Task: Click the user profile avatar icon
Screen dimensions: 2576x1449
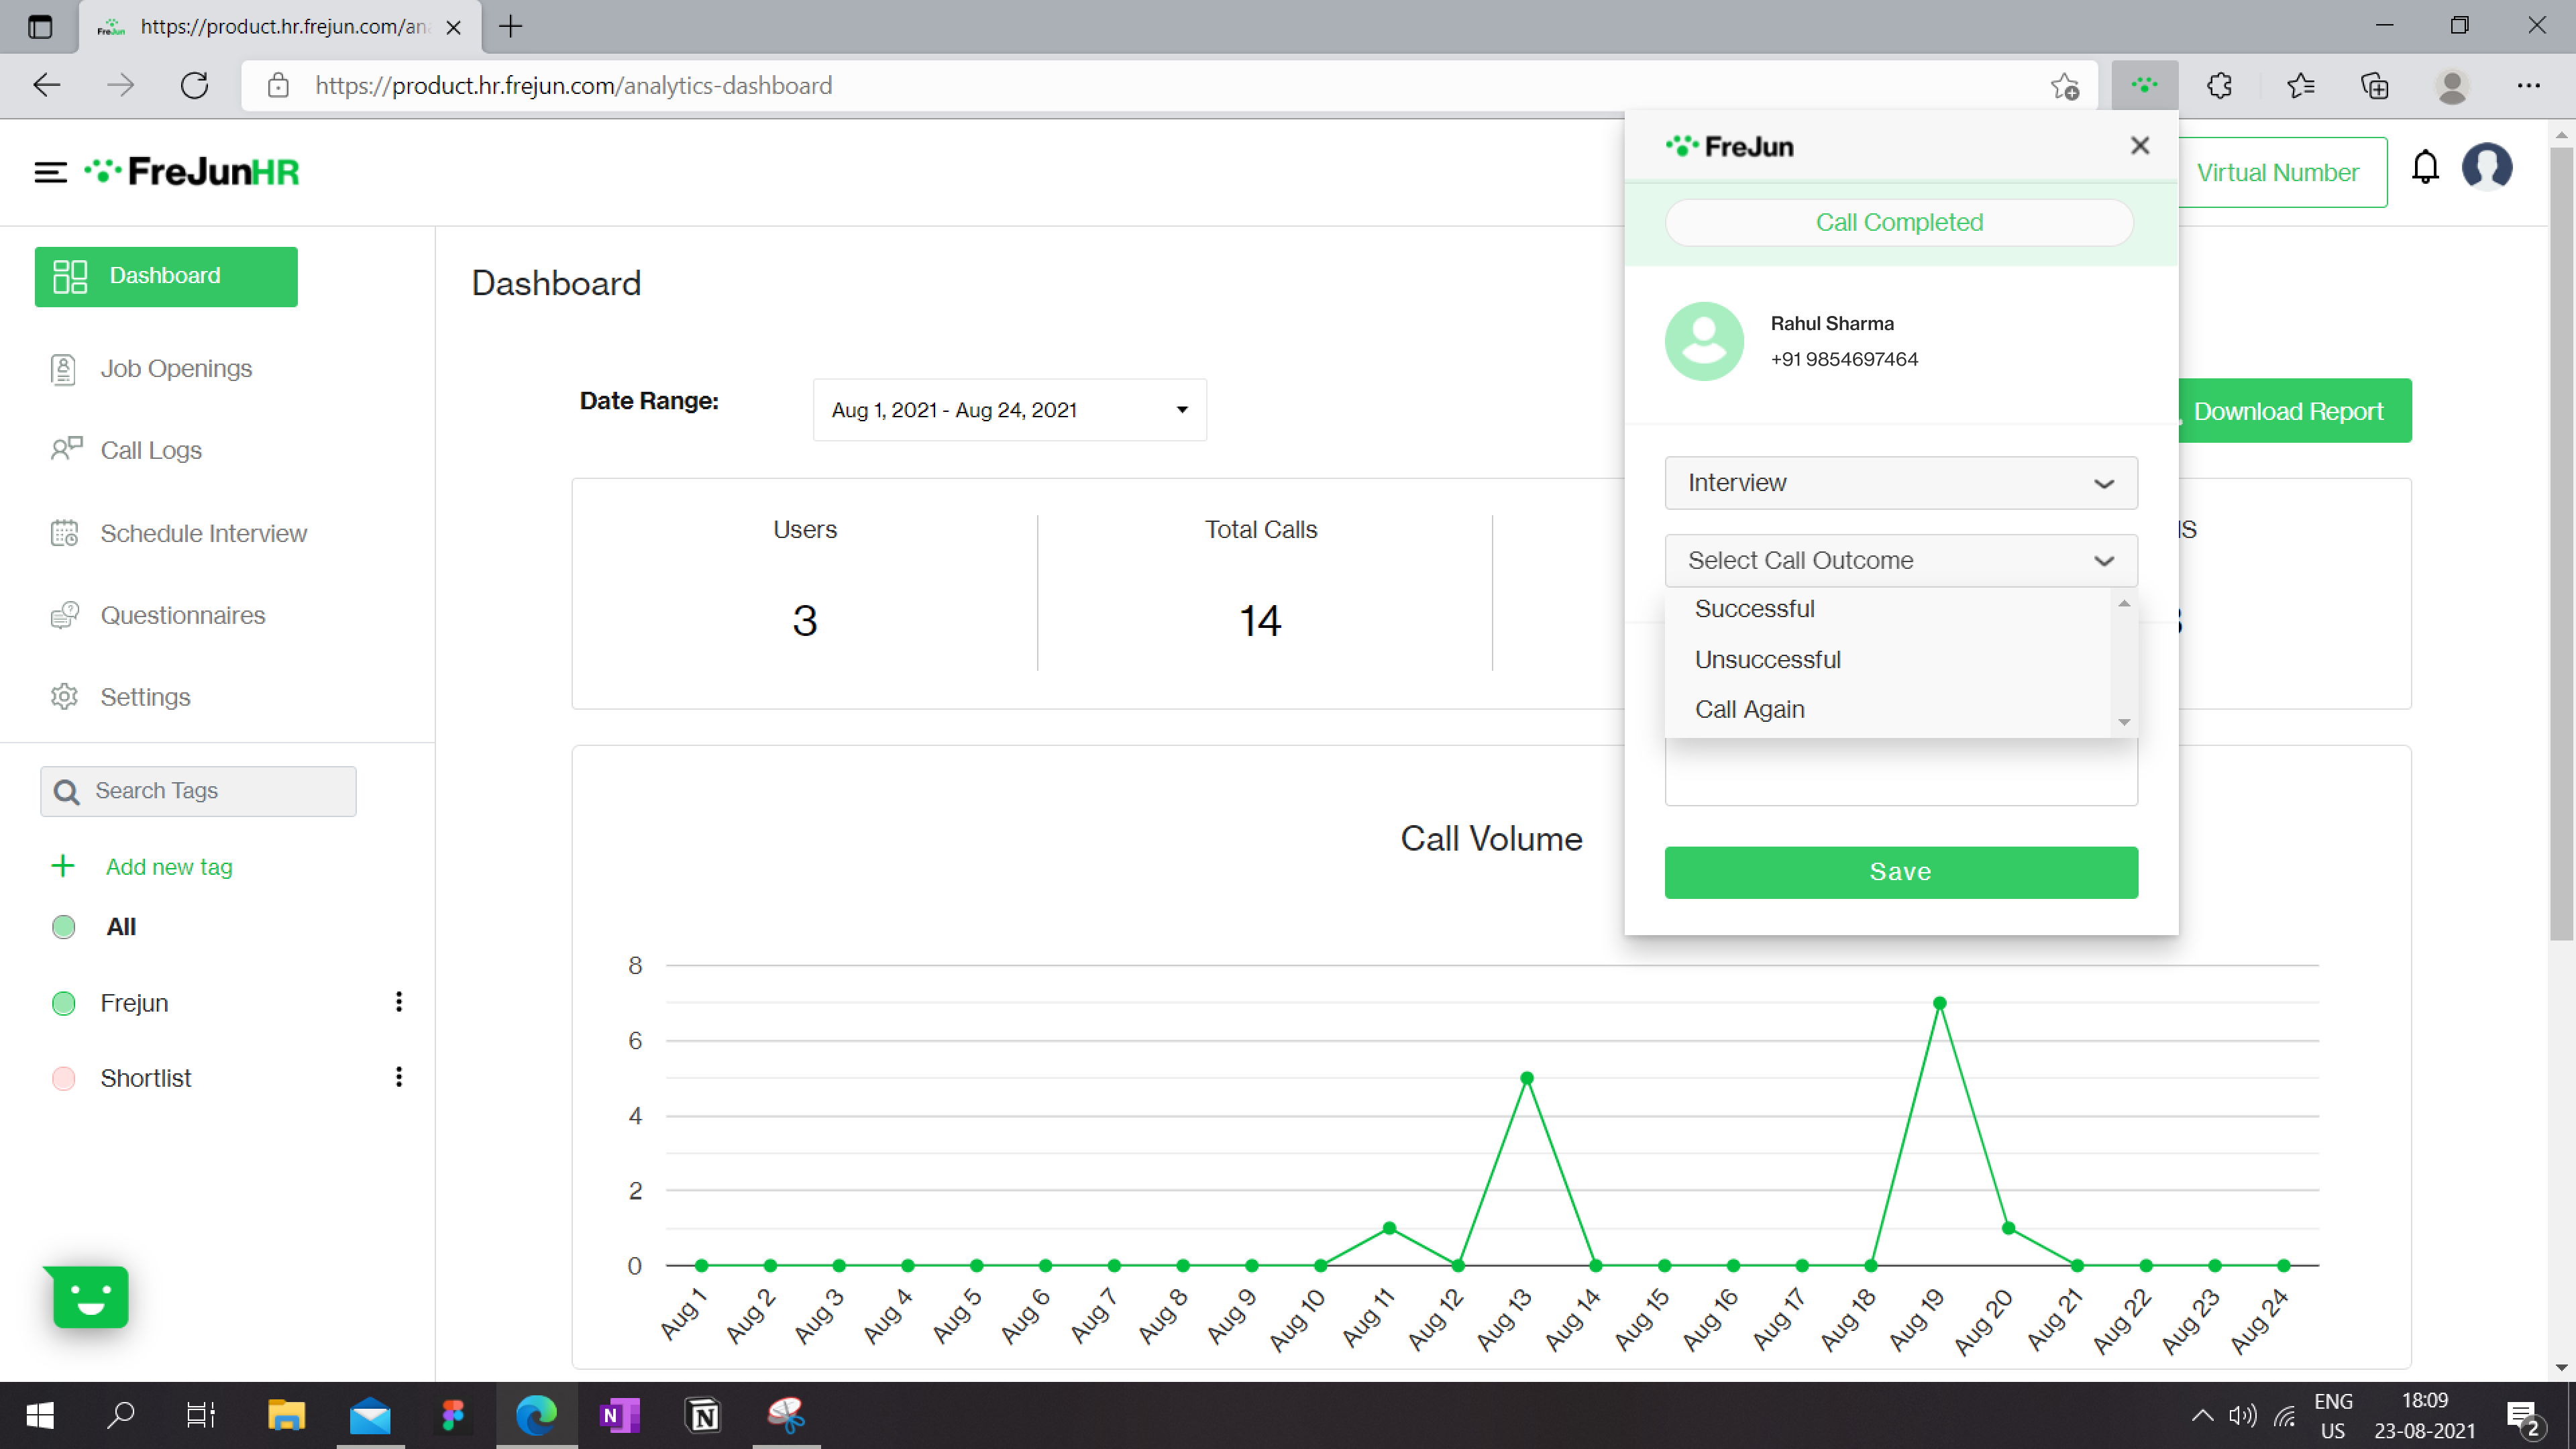Action: point(2486,167)
